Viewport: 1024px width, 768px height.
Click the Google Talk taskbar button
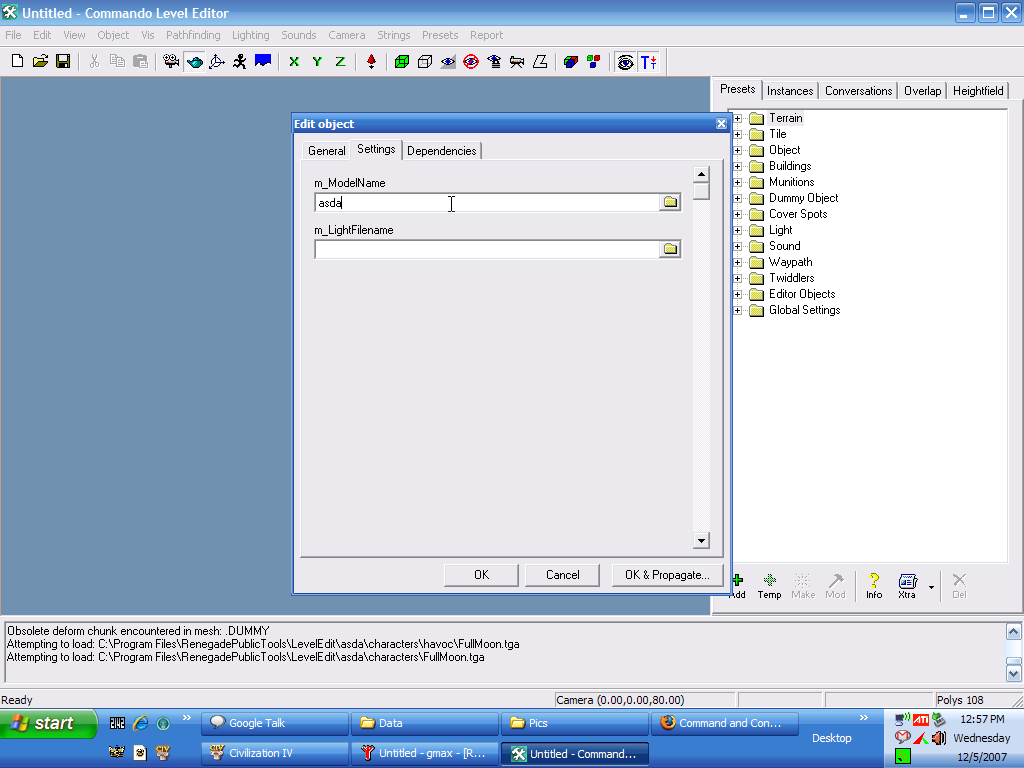(275, 723)
